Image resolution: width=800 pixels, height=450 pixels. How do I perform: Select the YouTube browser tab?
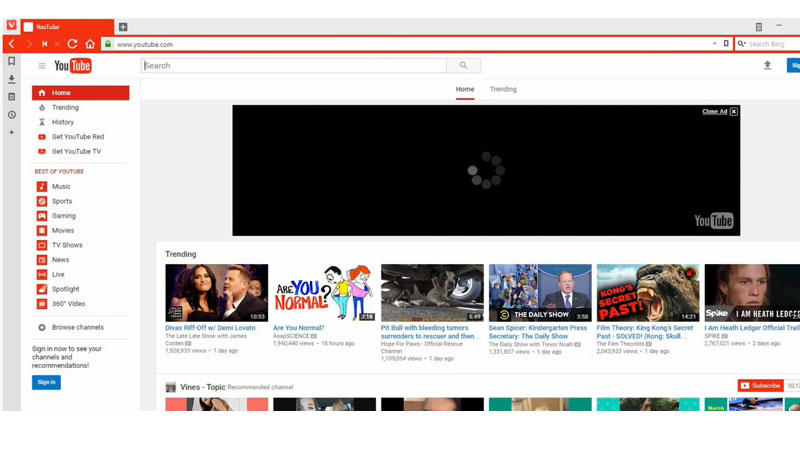coord(67,27)
